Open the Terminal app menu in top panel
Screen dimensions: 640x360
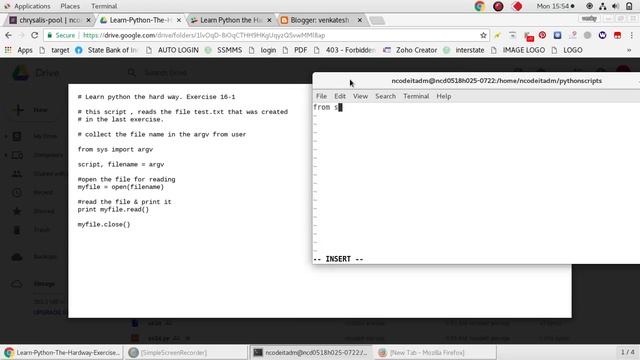coord(104,6)
